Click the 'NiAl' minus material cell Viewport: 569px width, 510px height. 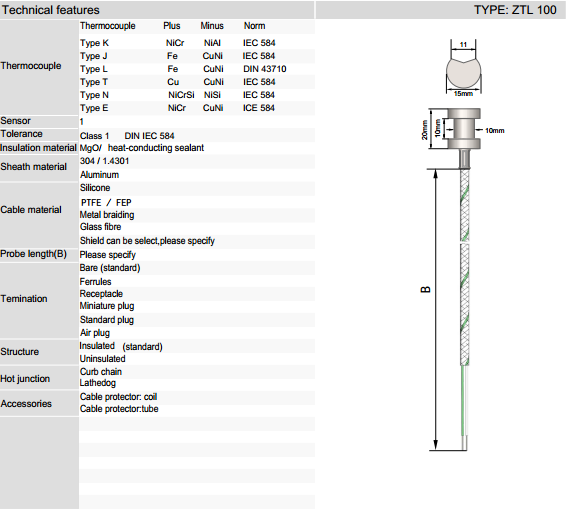pyautogui.click(x=212, y=43)
